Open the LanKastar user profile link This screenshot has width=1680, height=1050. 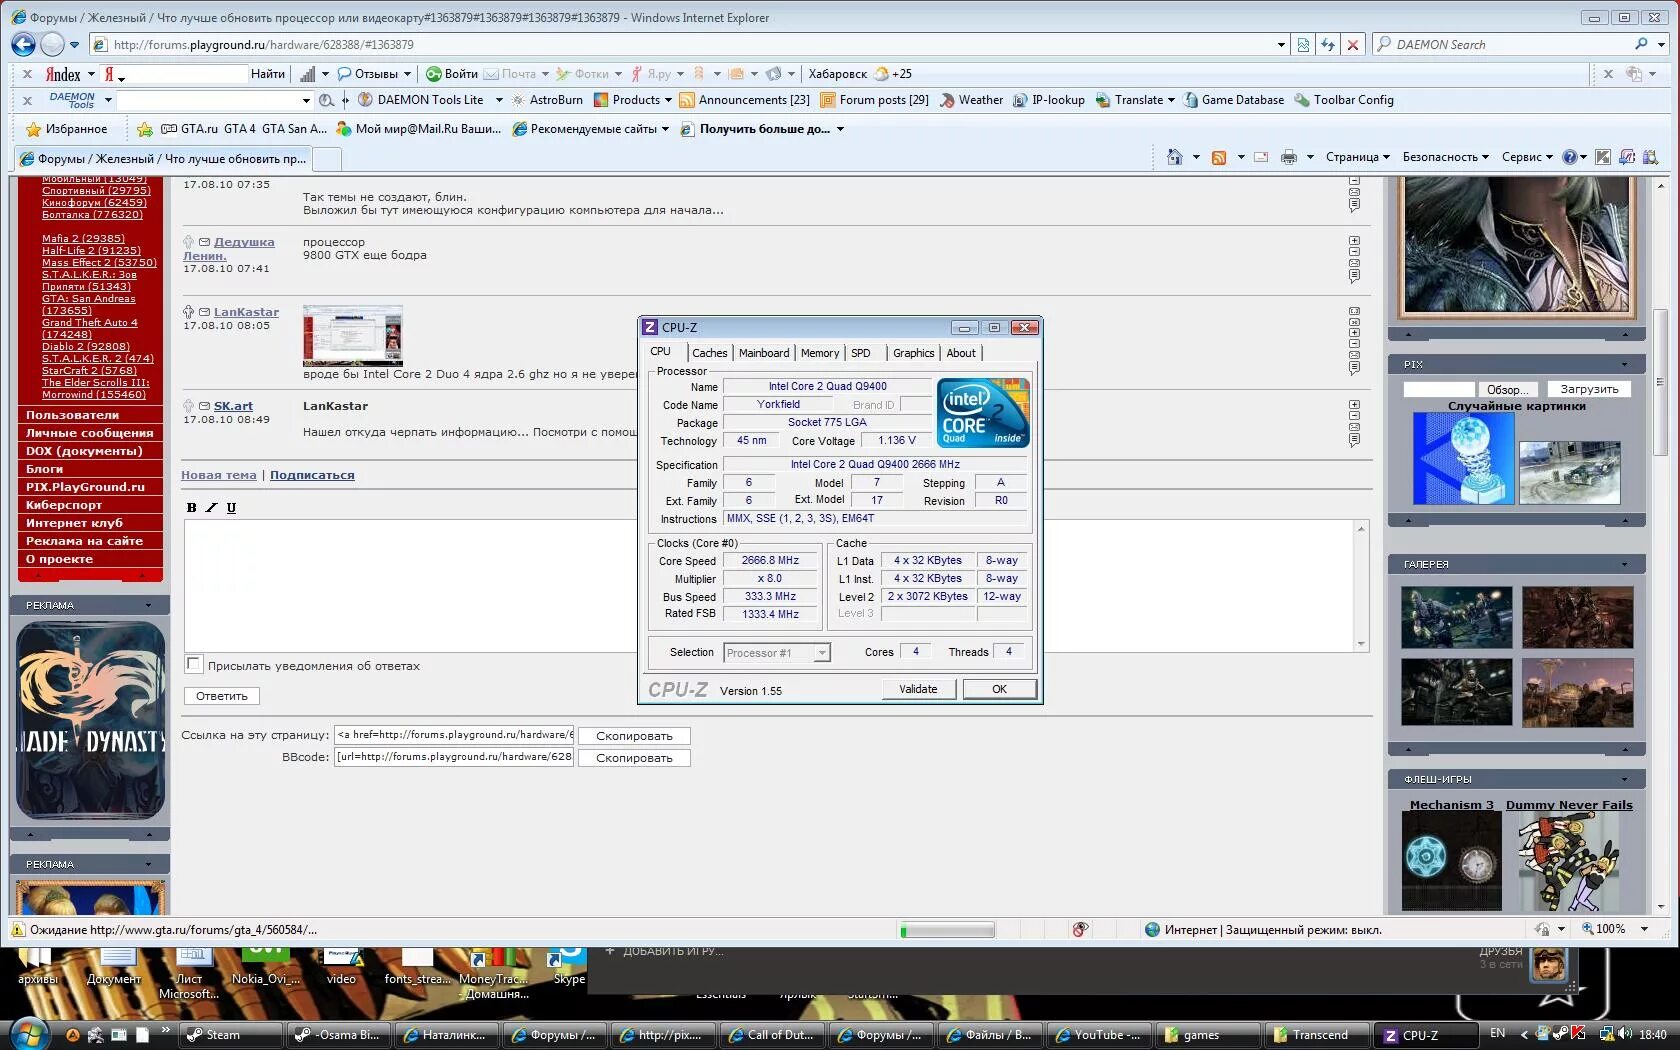[246, 312]
